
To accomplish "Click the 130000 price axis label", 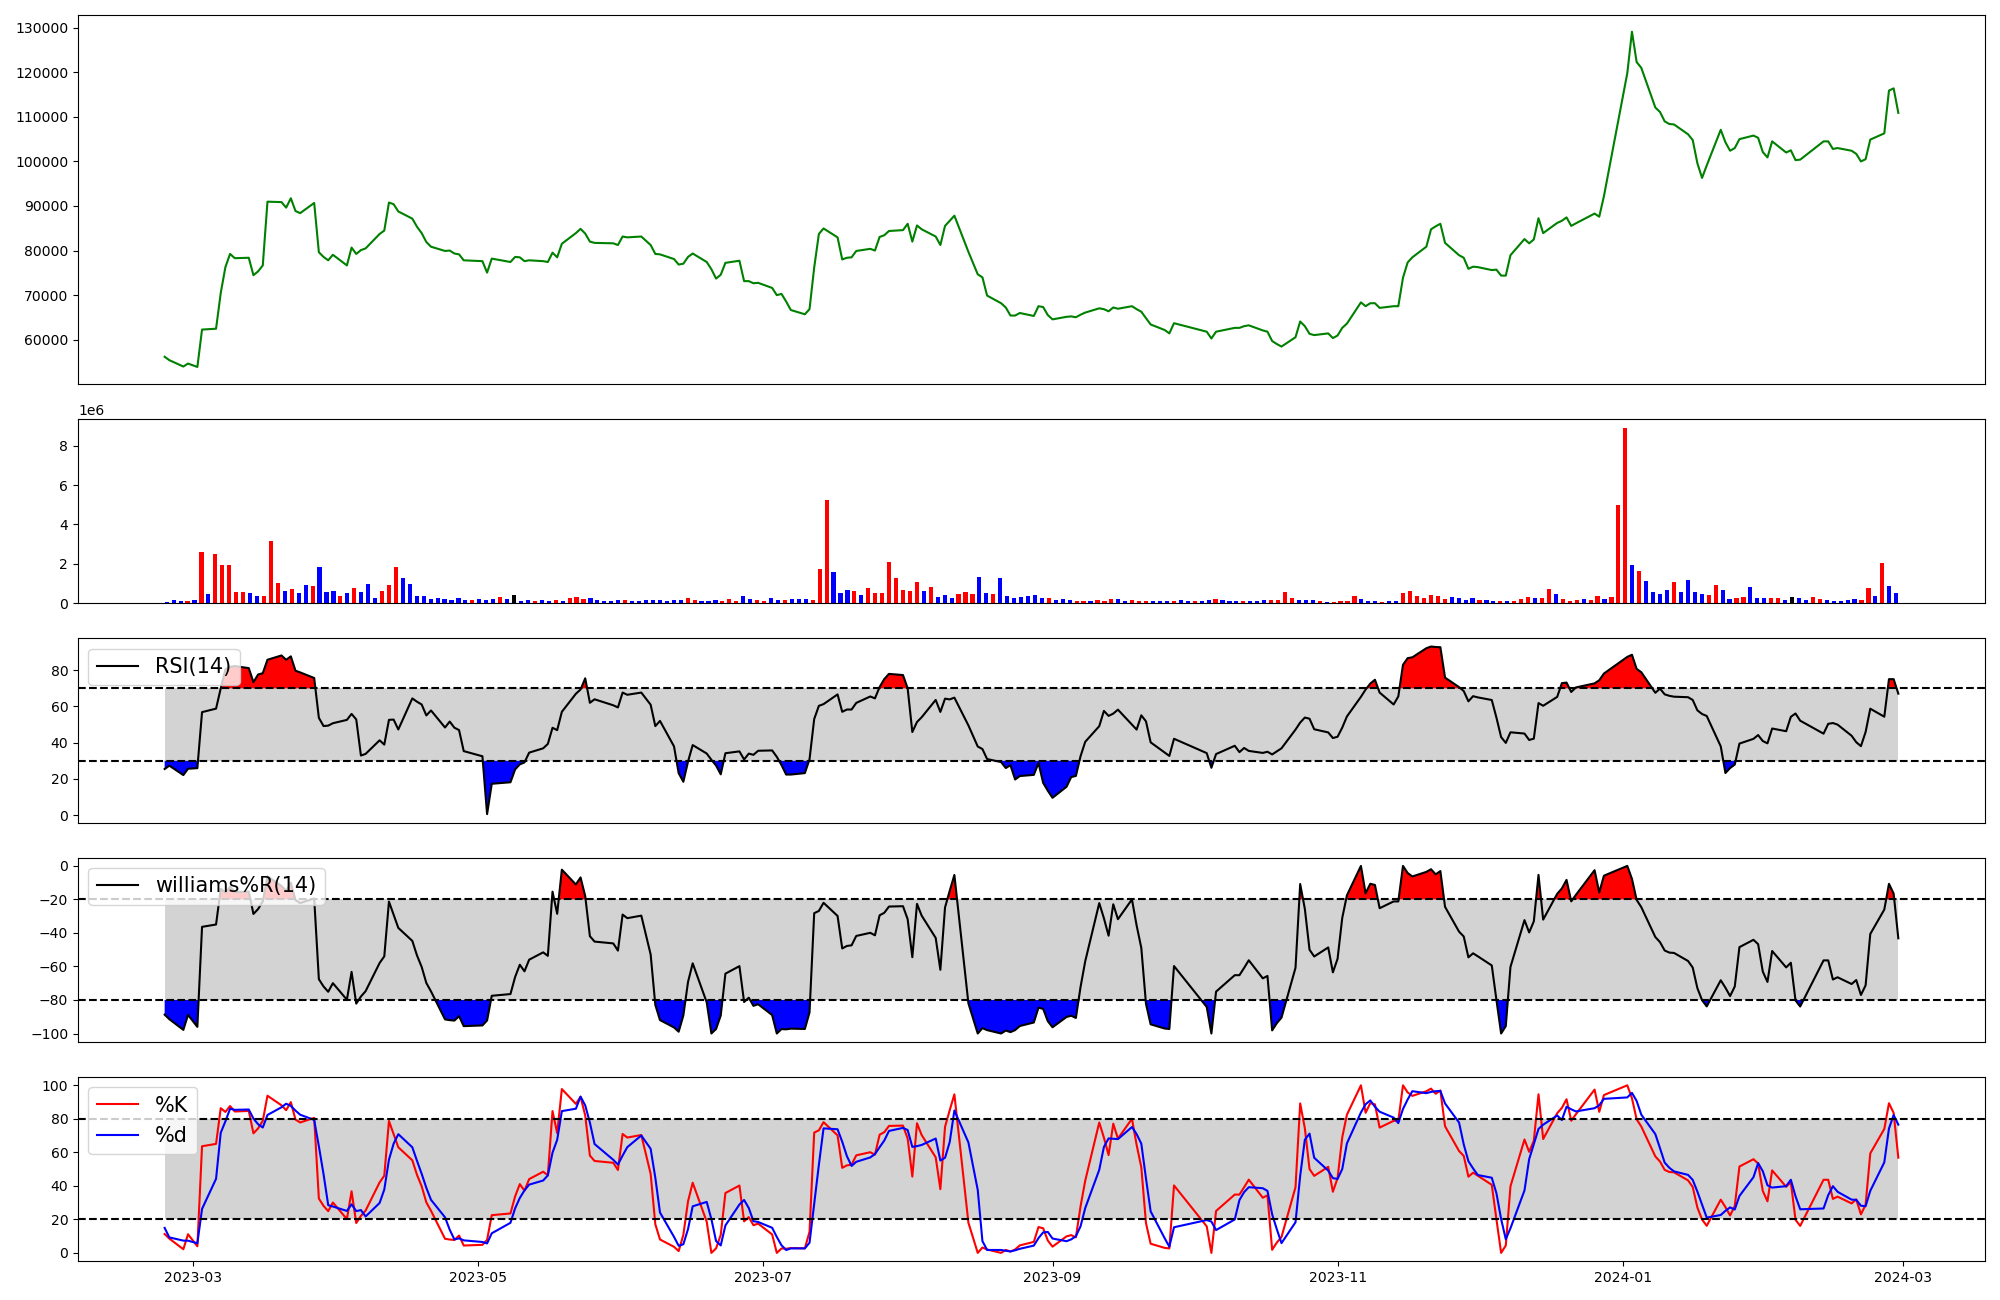I will pos(42,28).
